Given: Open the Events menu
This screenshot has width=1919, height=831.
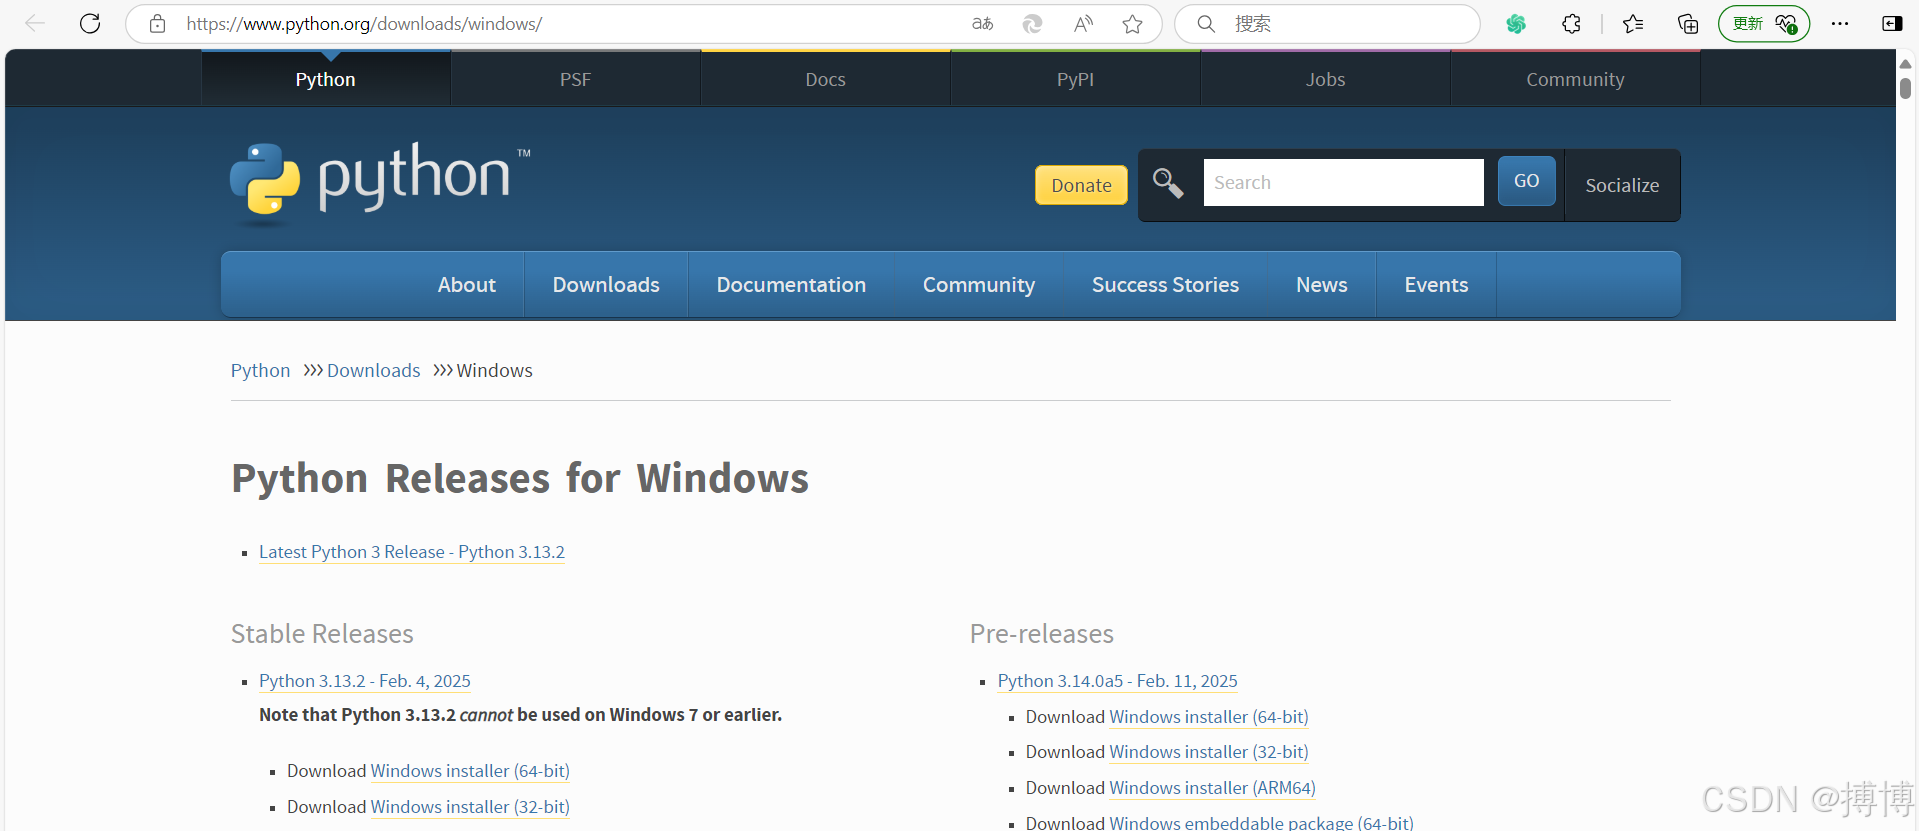Looking at the screenshot, I should pos(1436,285).
